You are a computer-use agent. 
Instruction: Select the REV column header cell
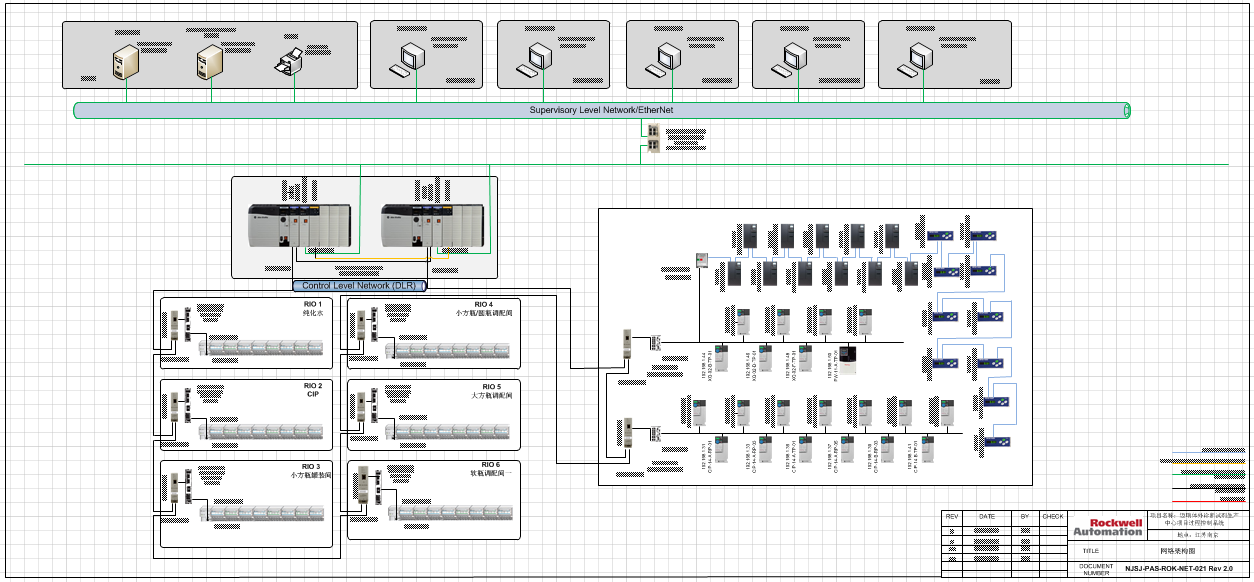click(x=953, y=517)
